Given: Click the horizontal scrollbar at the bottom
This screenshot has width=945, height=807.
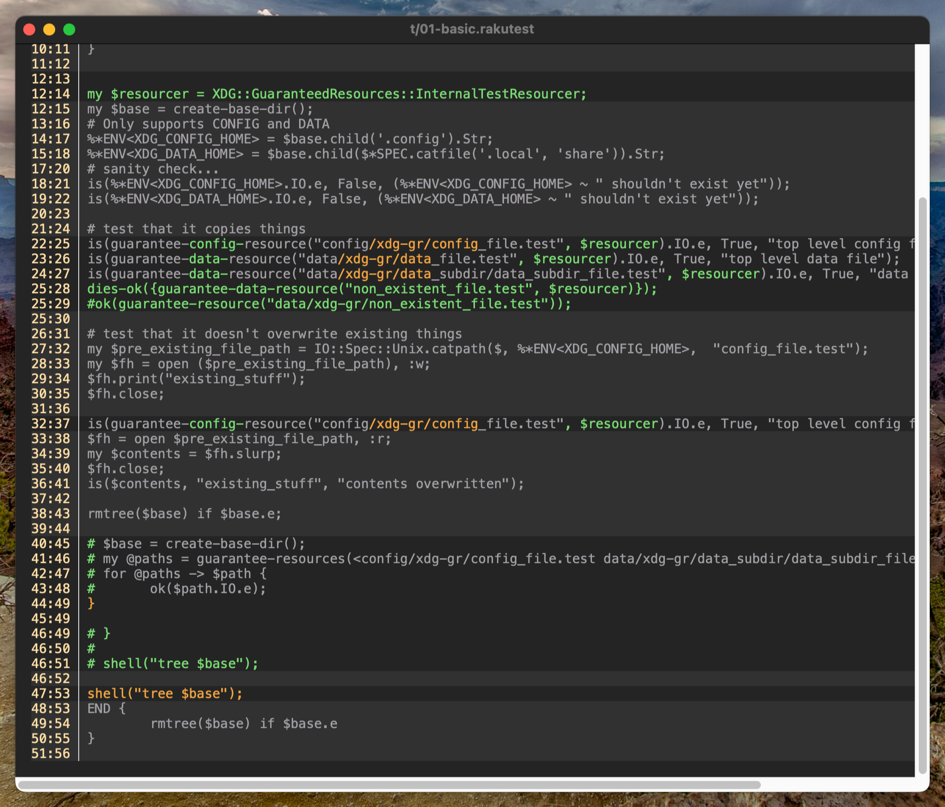Looking at the screenshot, I should pyautogui.click(x=390, y=784).
